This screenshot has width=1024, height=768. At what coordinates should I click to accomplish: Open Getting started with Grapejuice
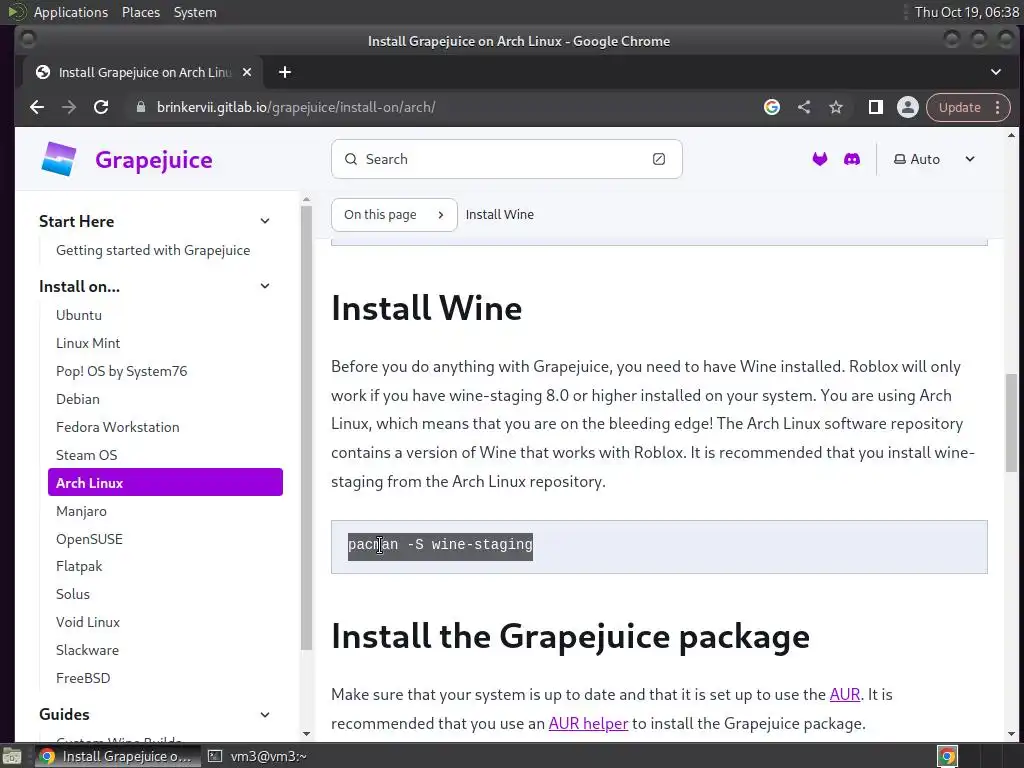(153, 250)
